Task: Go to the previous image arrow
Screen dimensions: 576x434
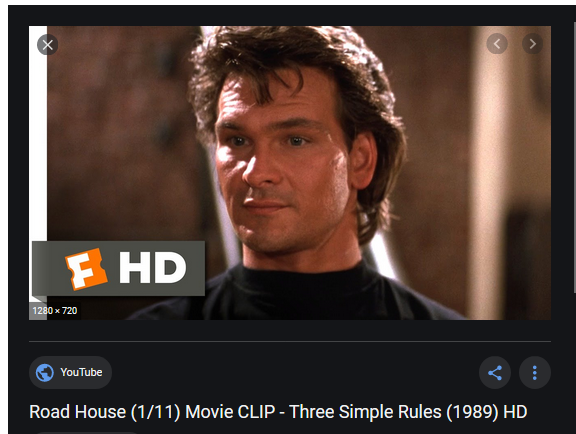Action: click(x=497, y=44)
